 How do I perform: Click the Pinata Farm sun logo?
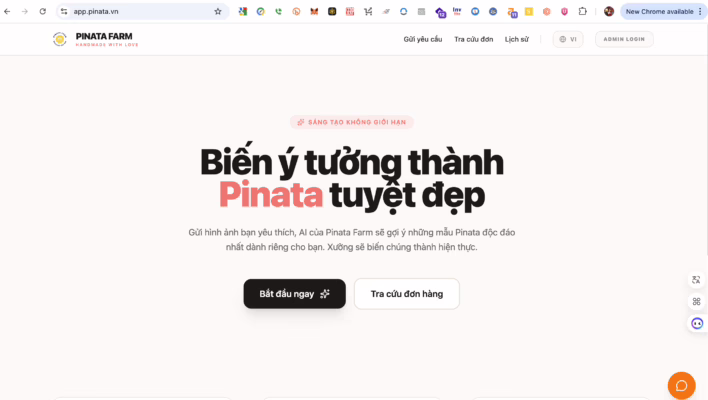click(x=60, y=39)
